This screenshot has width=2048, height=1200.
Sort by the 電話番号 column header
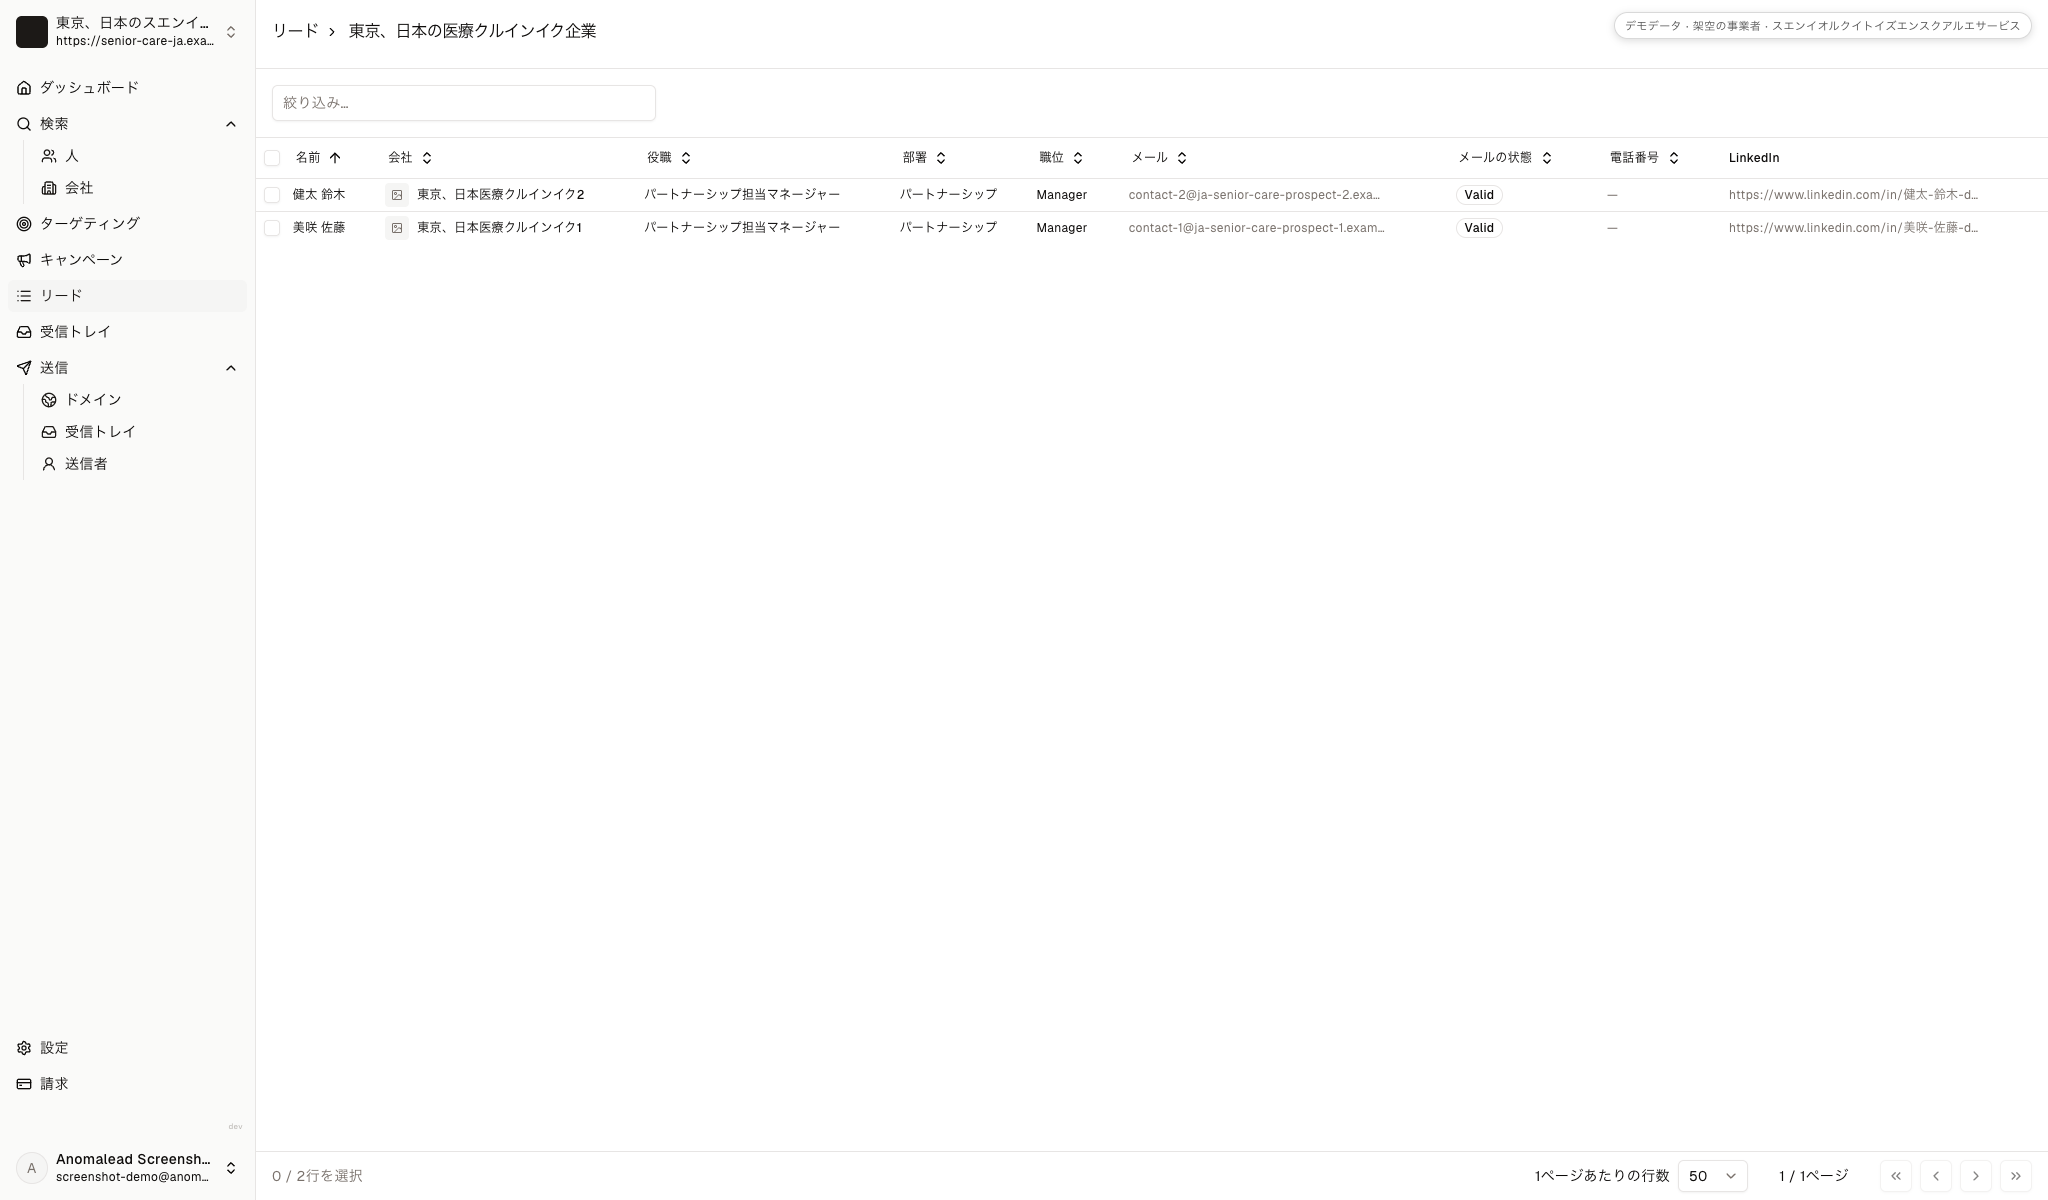(x=1644, y=158)
